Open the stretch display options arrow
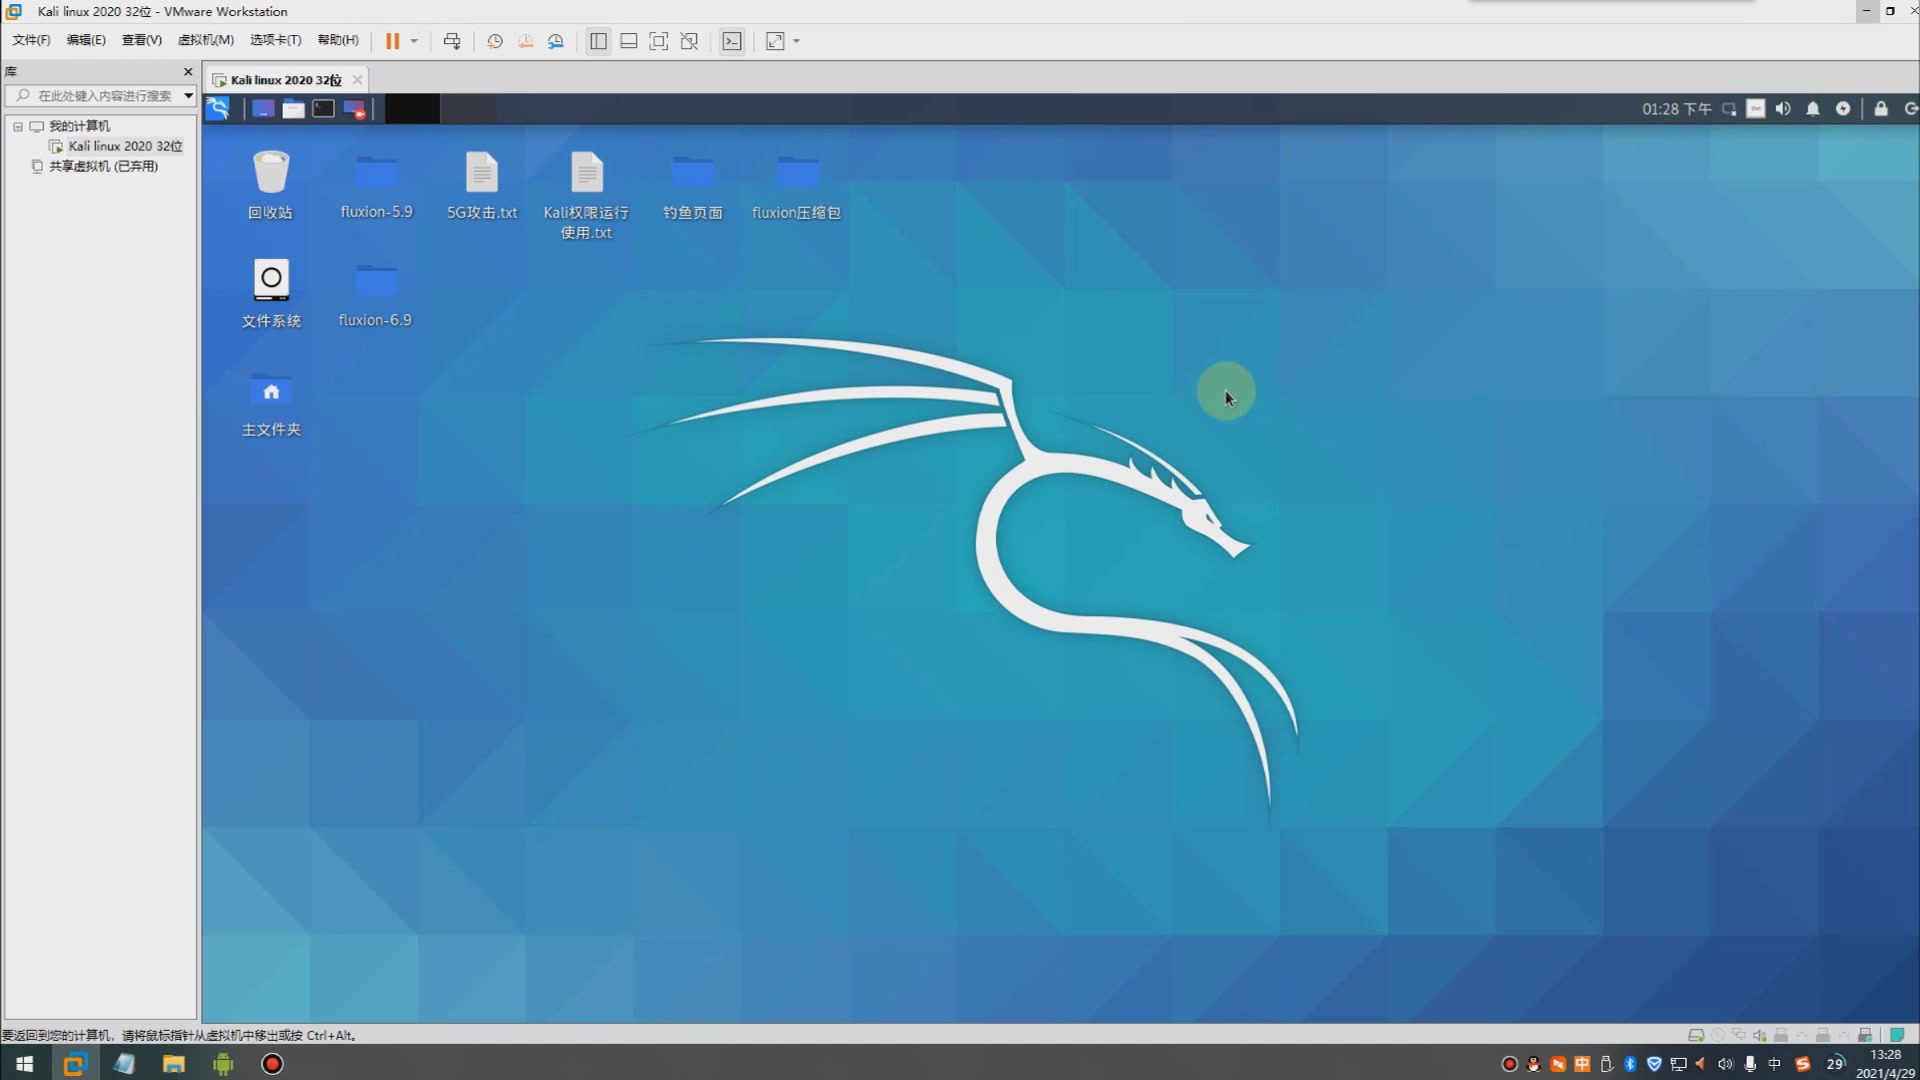The height and width of the screenshot is (1080, 1920). [797, 41]
